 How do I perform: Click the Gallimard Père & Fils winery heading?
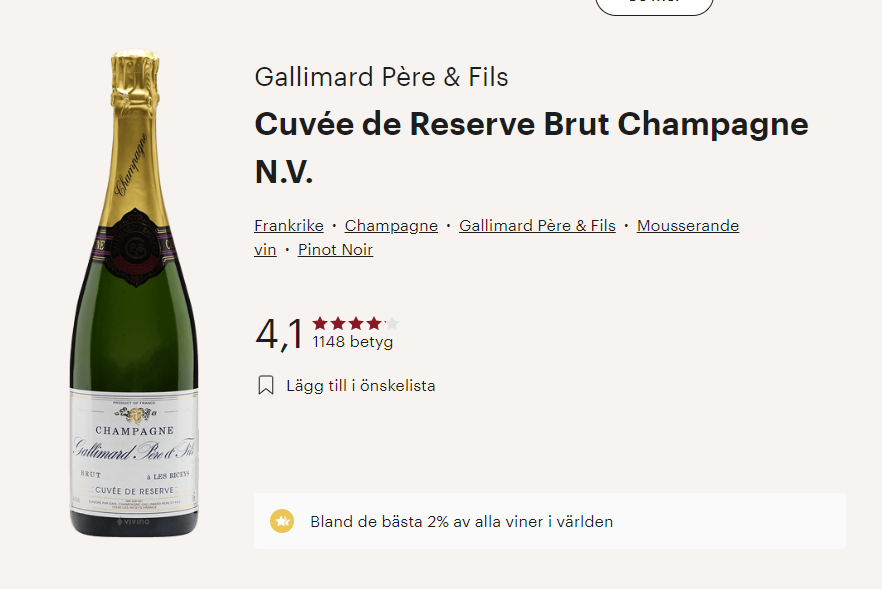click(381, 77)
